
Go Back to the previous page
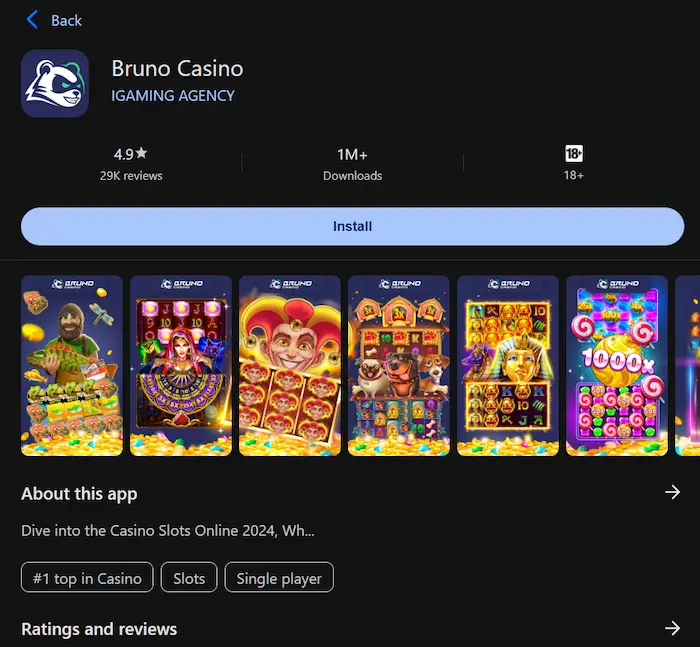click(x=66, y=21)
